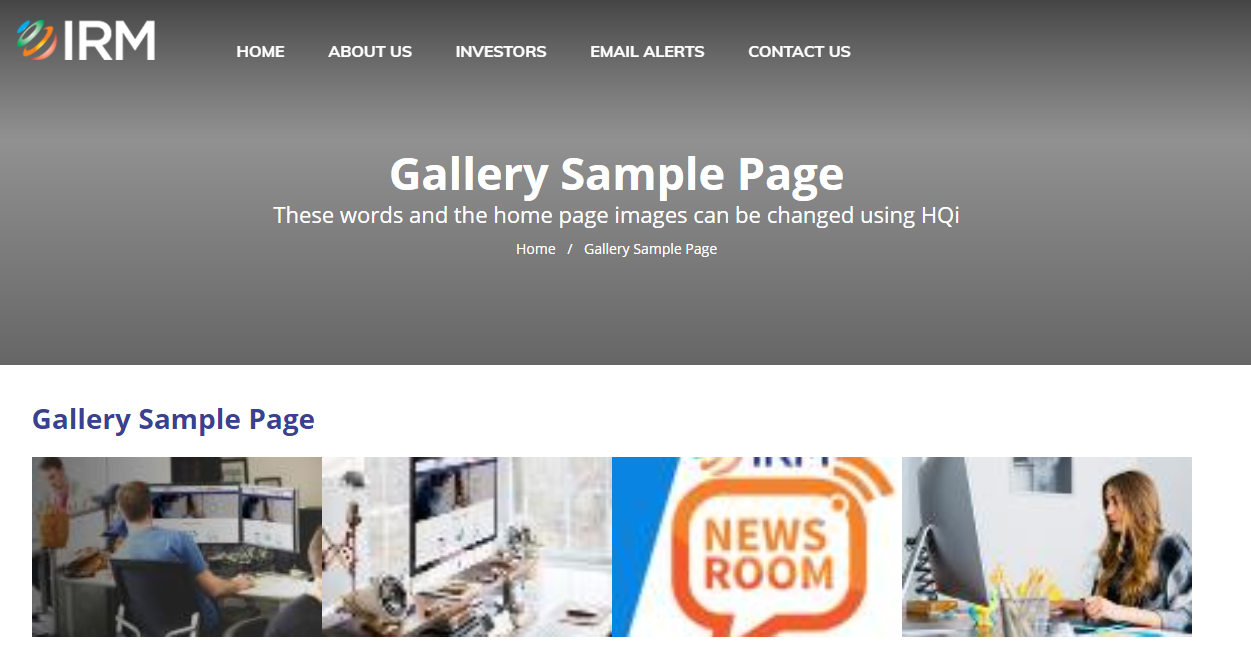
Task: Open the CONTACT US page
Action: point(799,51)
